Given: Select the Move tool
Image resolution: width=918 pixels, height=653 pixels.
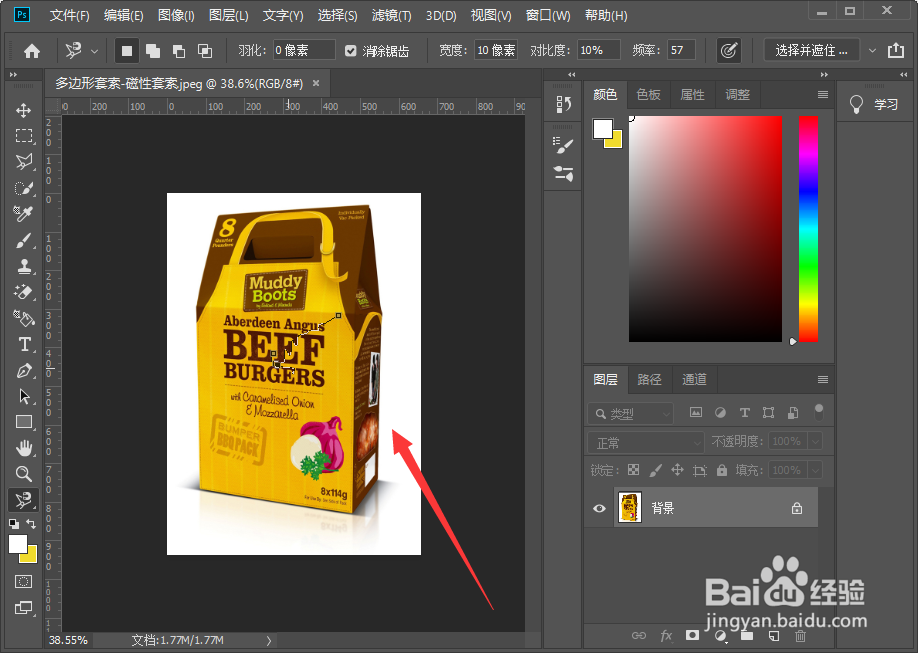Looking at the screenshot, I should [x=23, y=110].
